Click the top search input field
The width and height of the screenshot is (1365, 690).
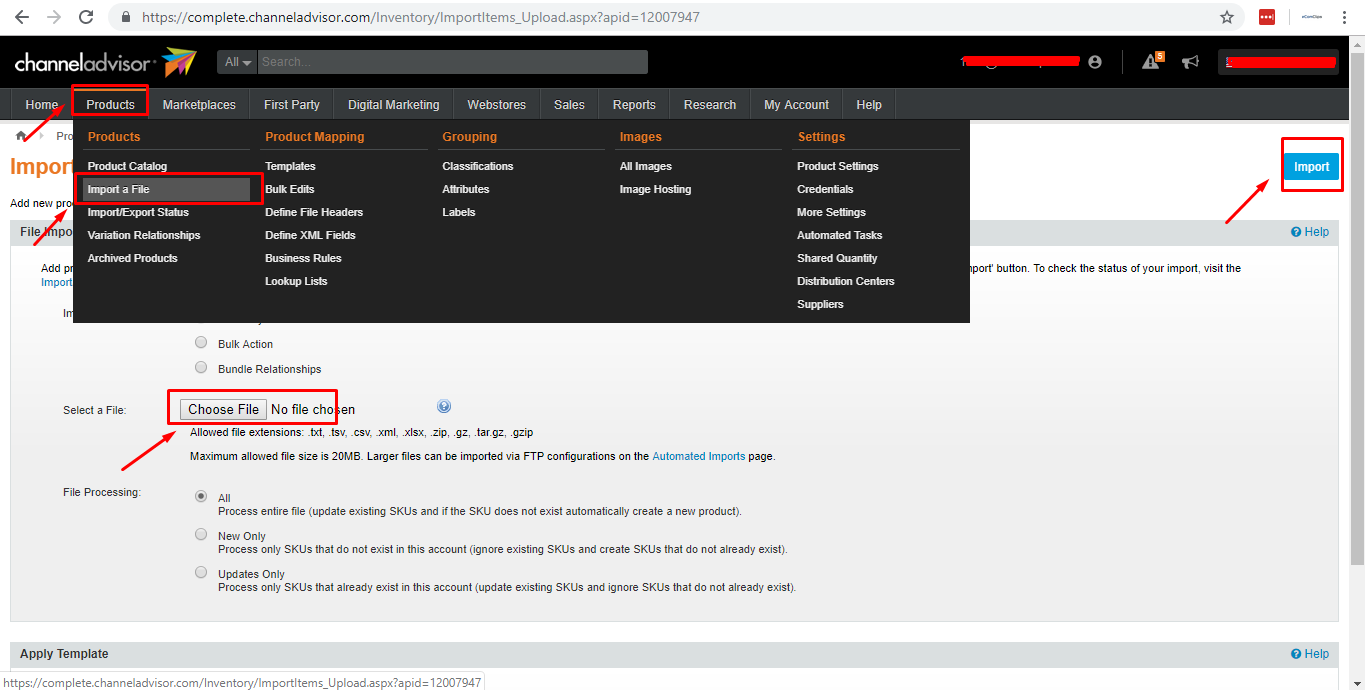[452, 62]
